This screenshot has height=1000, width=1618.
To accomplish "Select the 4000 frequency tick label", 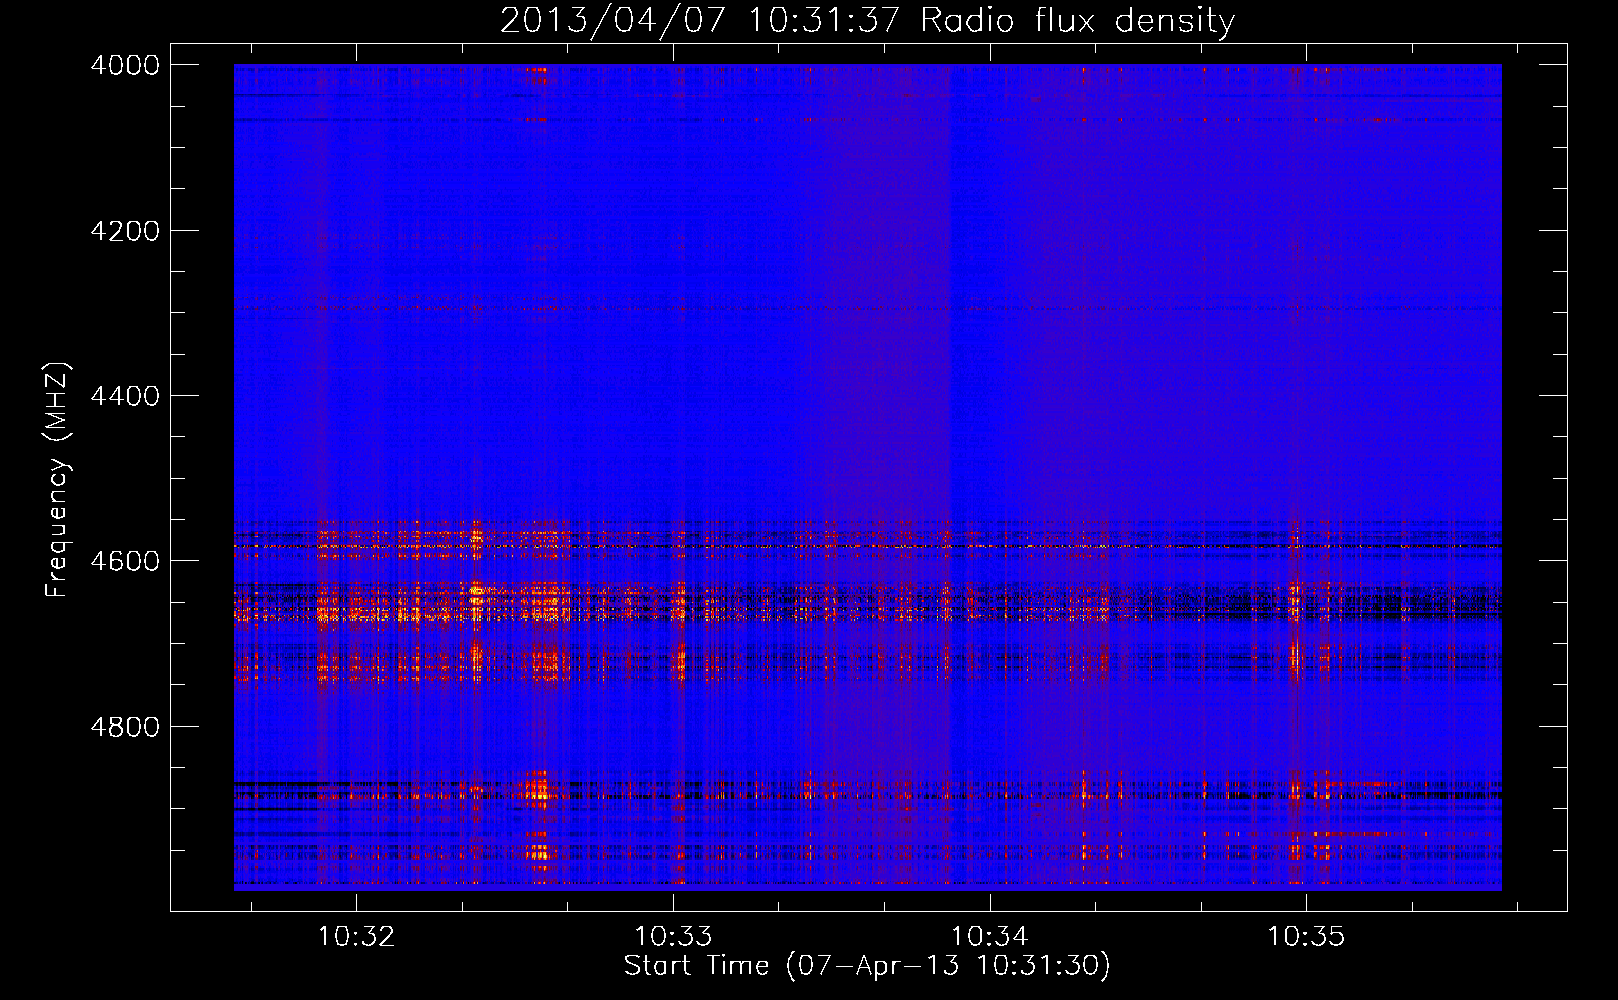I will click(x=124, y=65).
